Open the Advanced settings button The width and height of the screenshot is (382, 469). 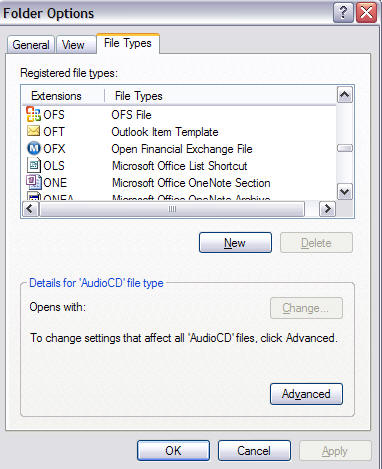pos(306,394)
